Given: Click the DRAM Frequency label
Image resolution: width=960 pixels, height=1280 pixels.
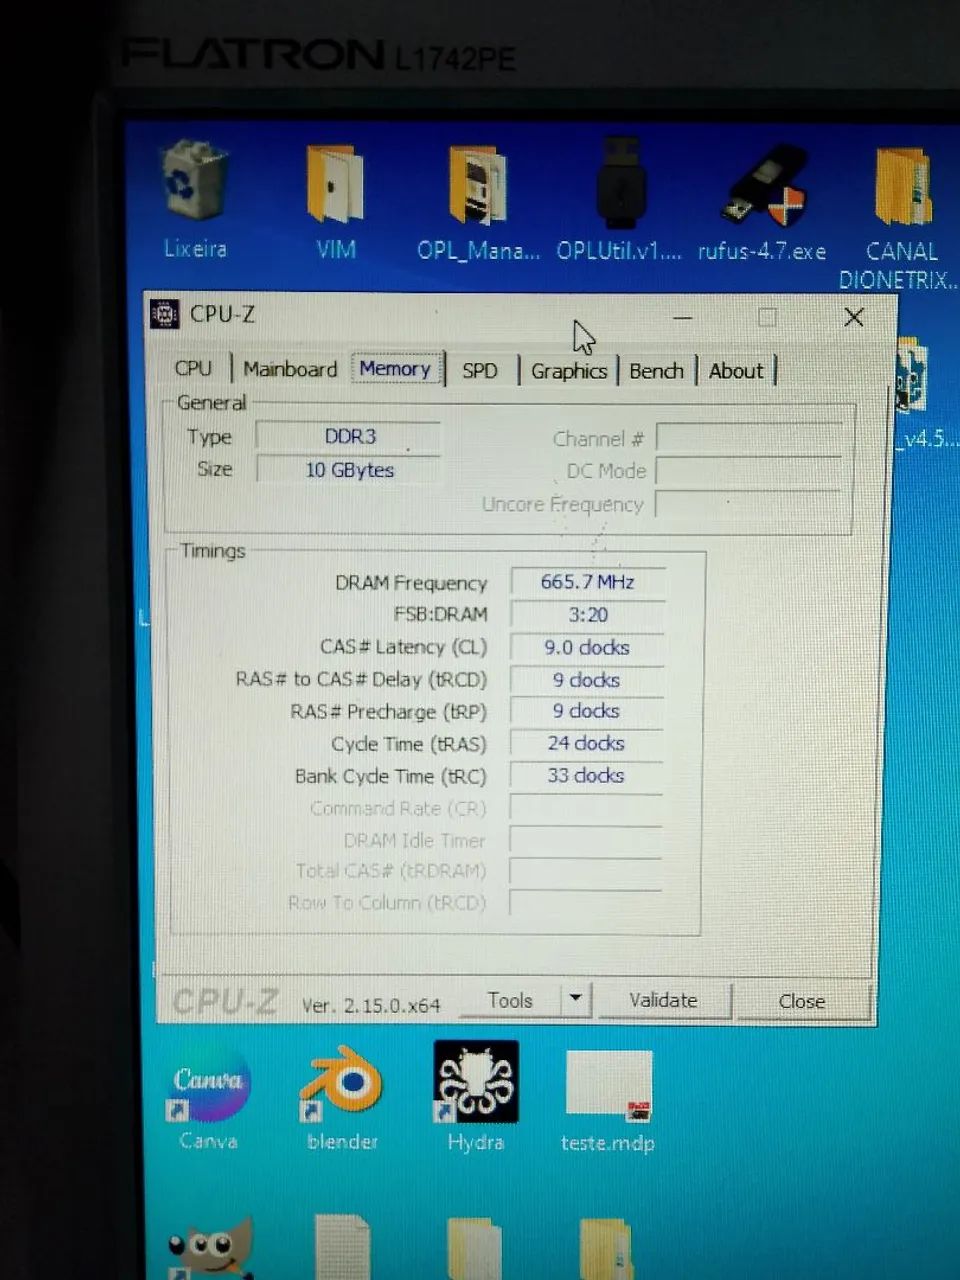Looking at the screenshot, I should (x=411, y=583).
